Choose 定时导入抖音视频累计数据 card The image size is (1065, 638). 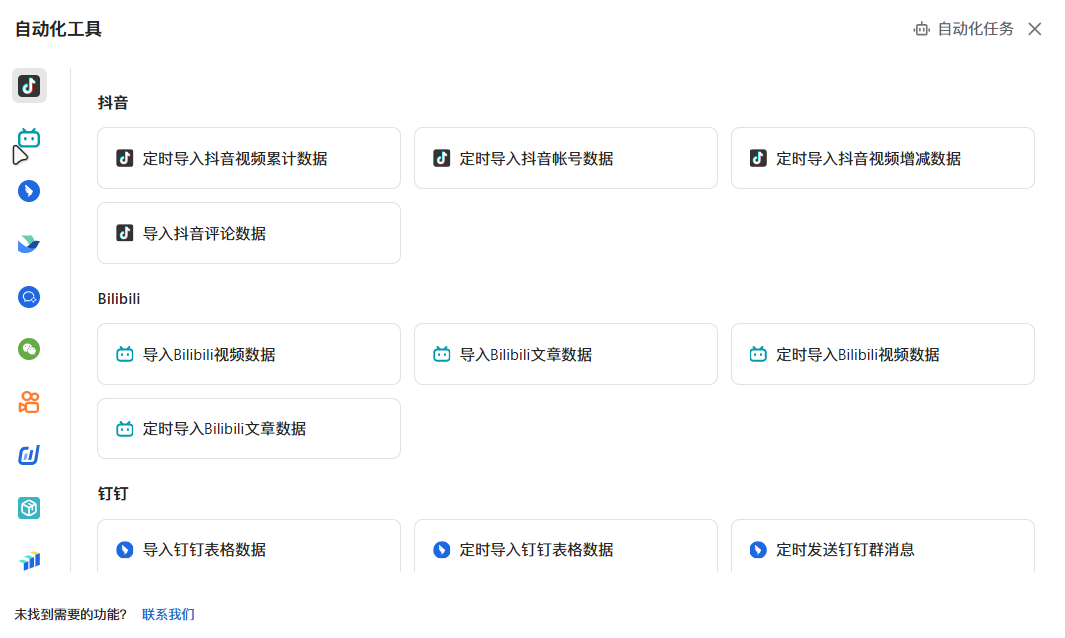click(x=249, y=158)
